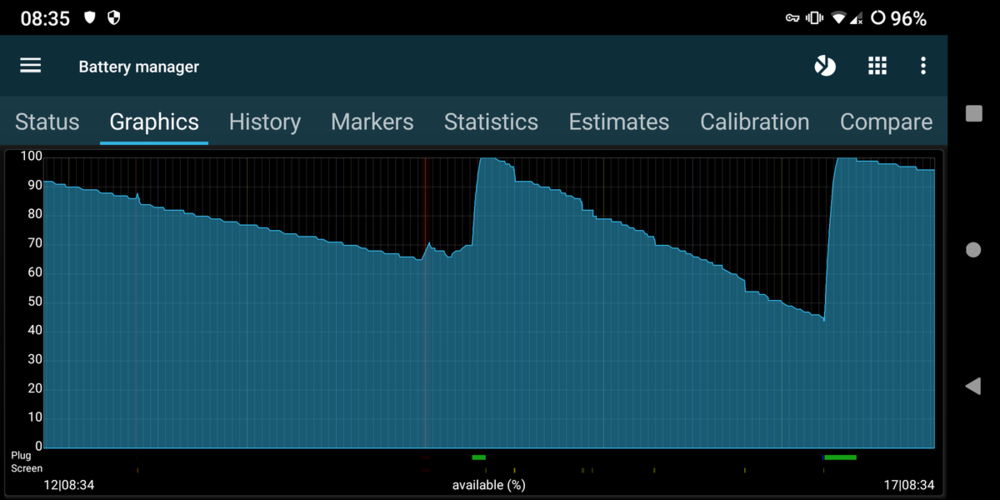Viewport: 1000px width, 500px height.
Task: Open the apps grid icon
Action: click(x=877, y=66)
